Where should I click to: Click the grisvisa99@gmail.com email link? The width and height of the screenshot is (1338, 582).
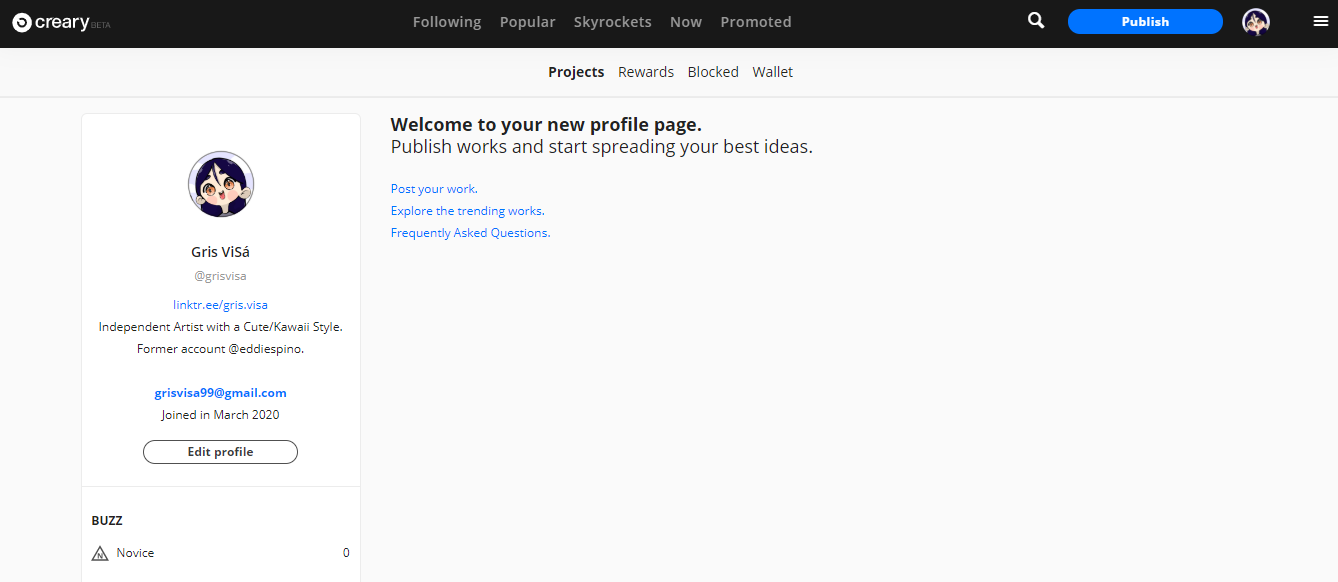(x=221, y=393)
